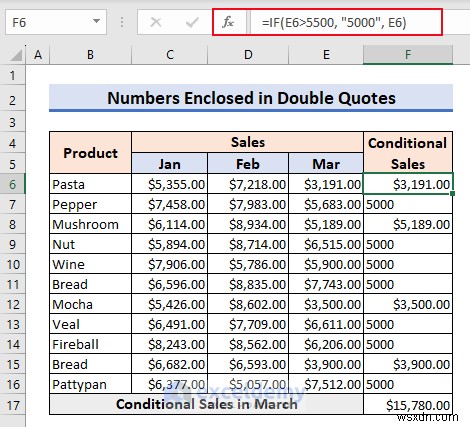Select active cell F6 showing $3,191.00
Image resolution: width=470 pixels, height=427 pixels.
click(408, 184)
